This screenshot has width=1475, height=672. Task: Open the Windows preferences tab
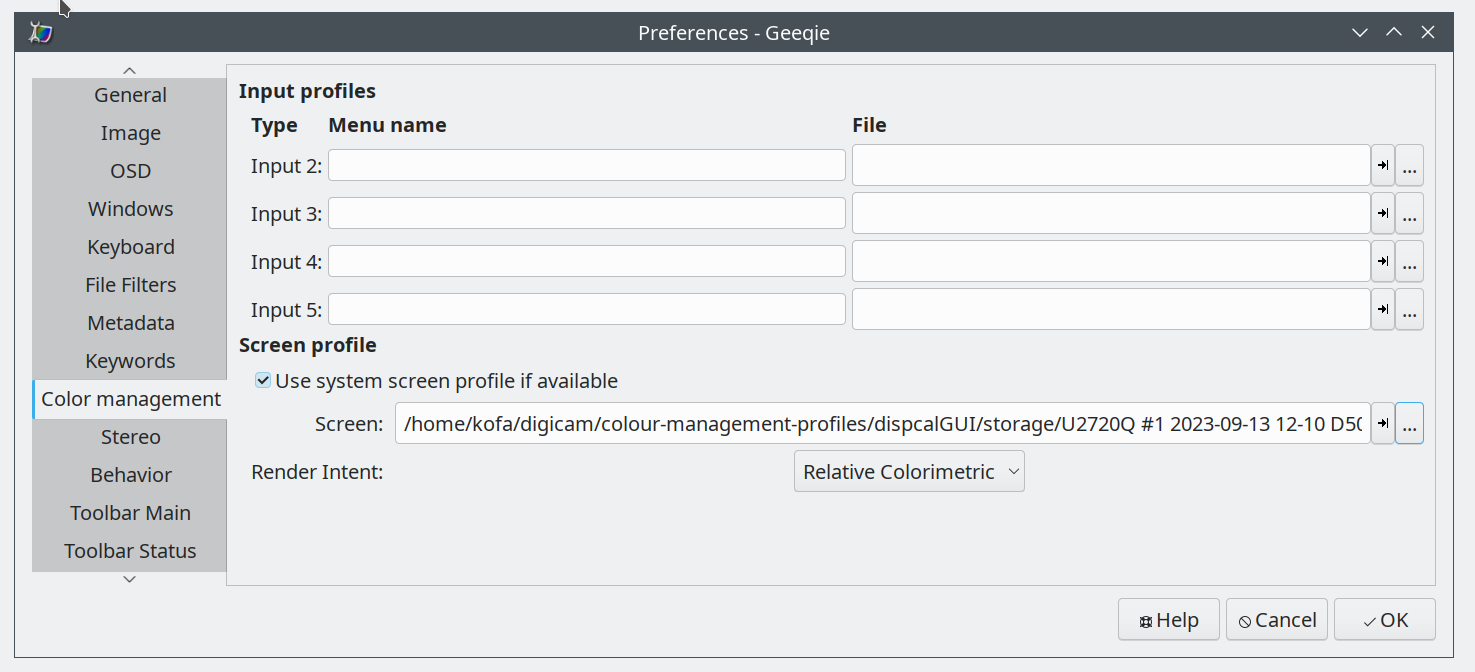coord(130,209)
